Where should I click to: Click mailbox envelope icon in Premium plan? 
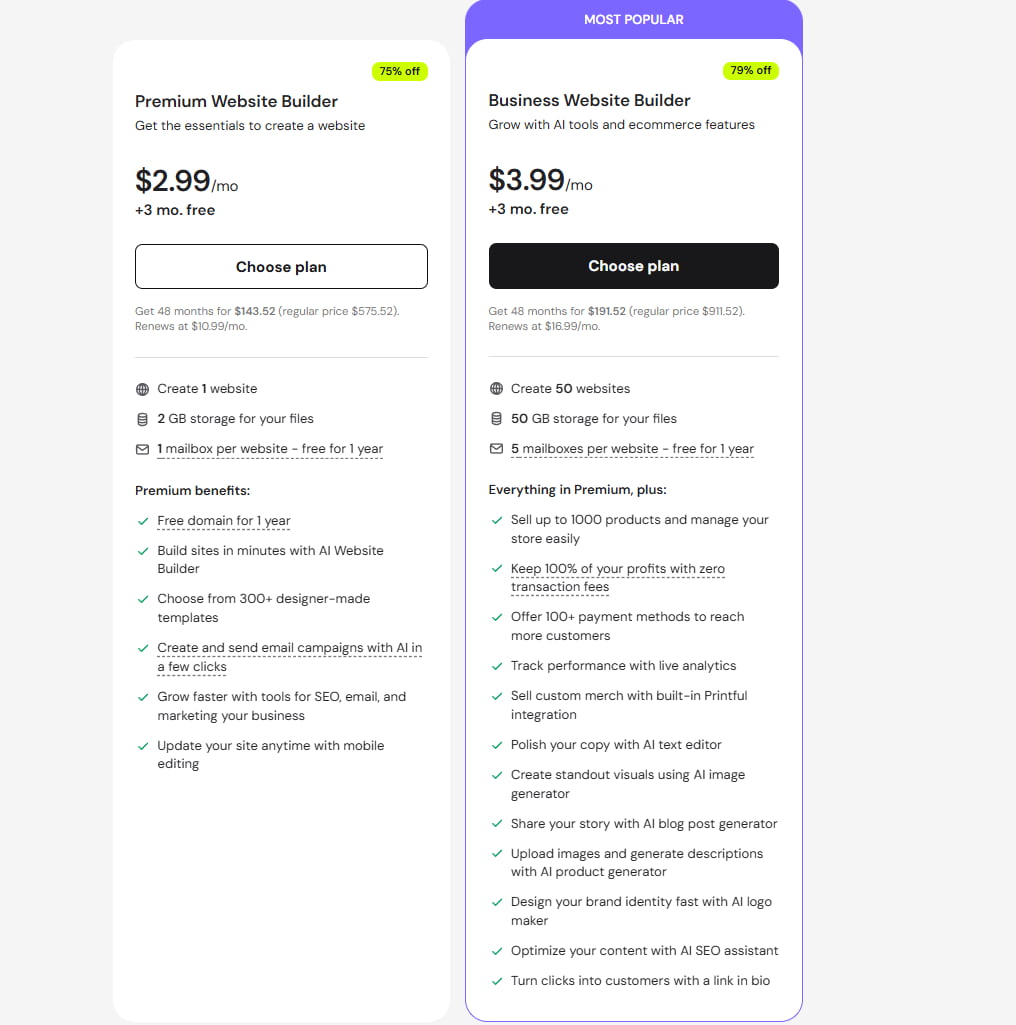(142, 449)
